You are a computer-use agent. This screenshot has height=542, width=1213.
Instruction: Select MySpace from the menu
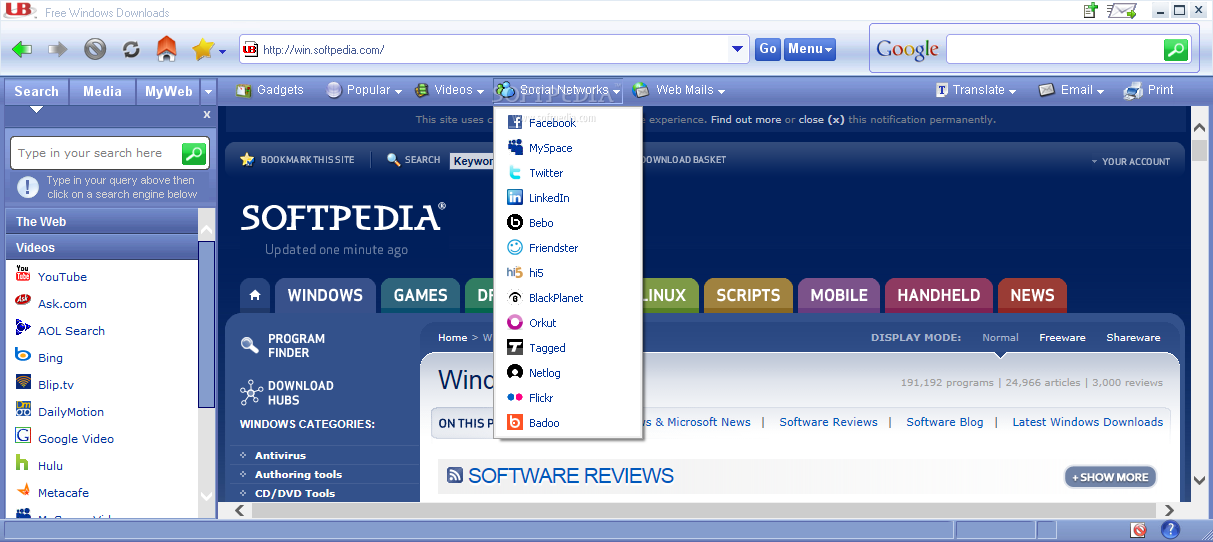point(568,148)
